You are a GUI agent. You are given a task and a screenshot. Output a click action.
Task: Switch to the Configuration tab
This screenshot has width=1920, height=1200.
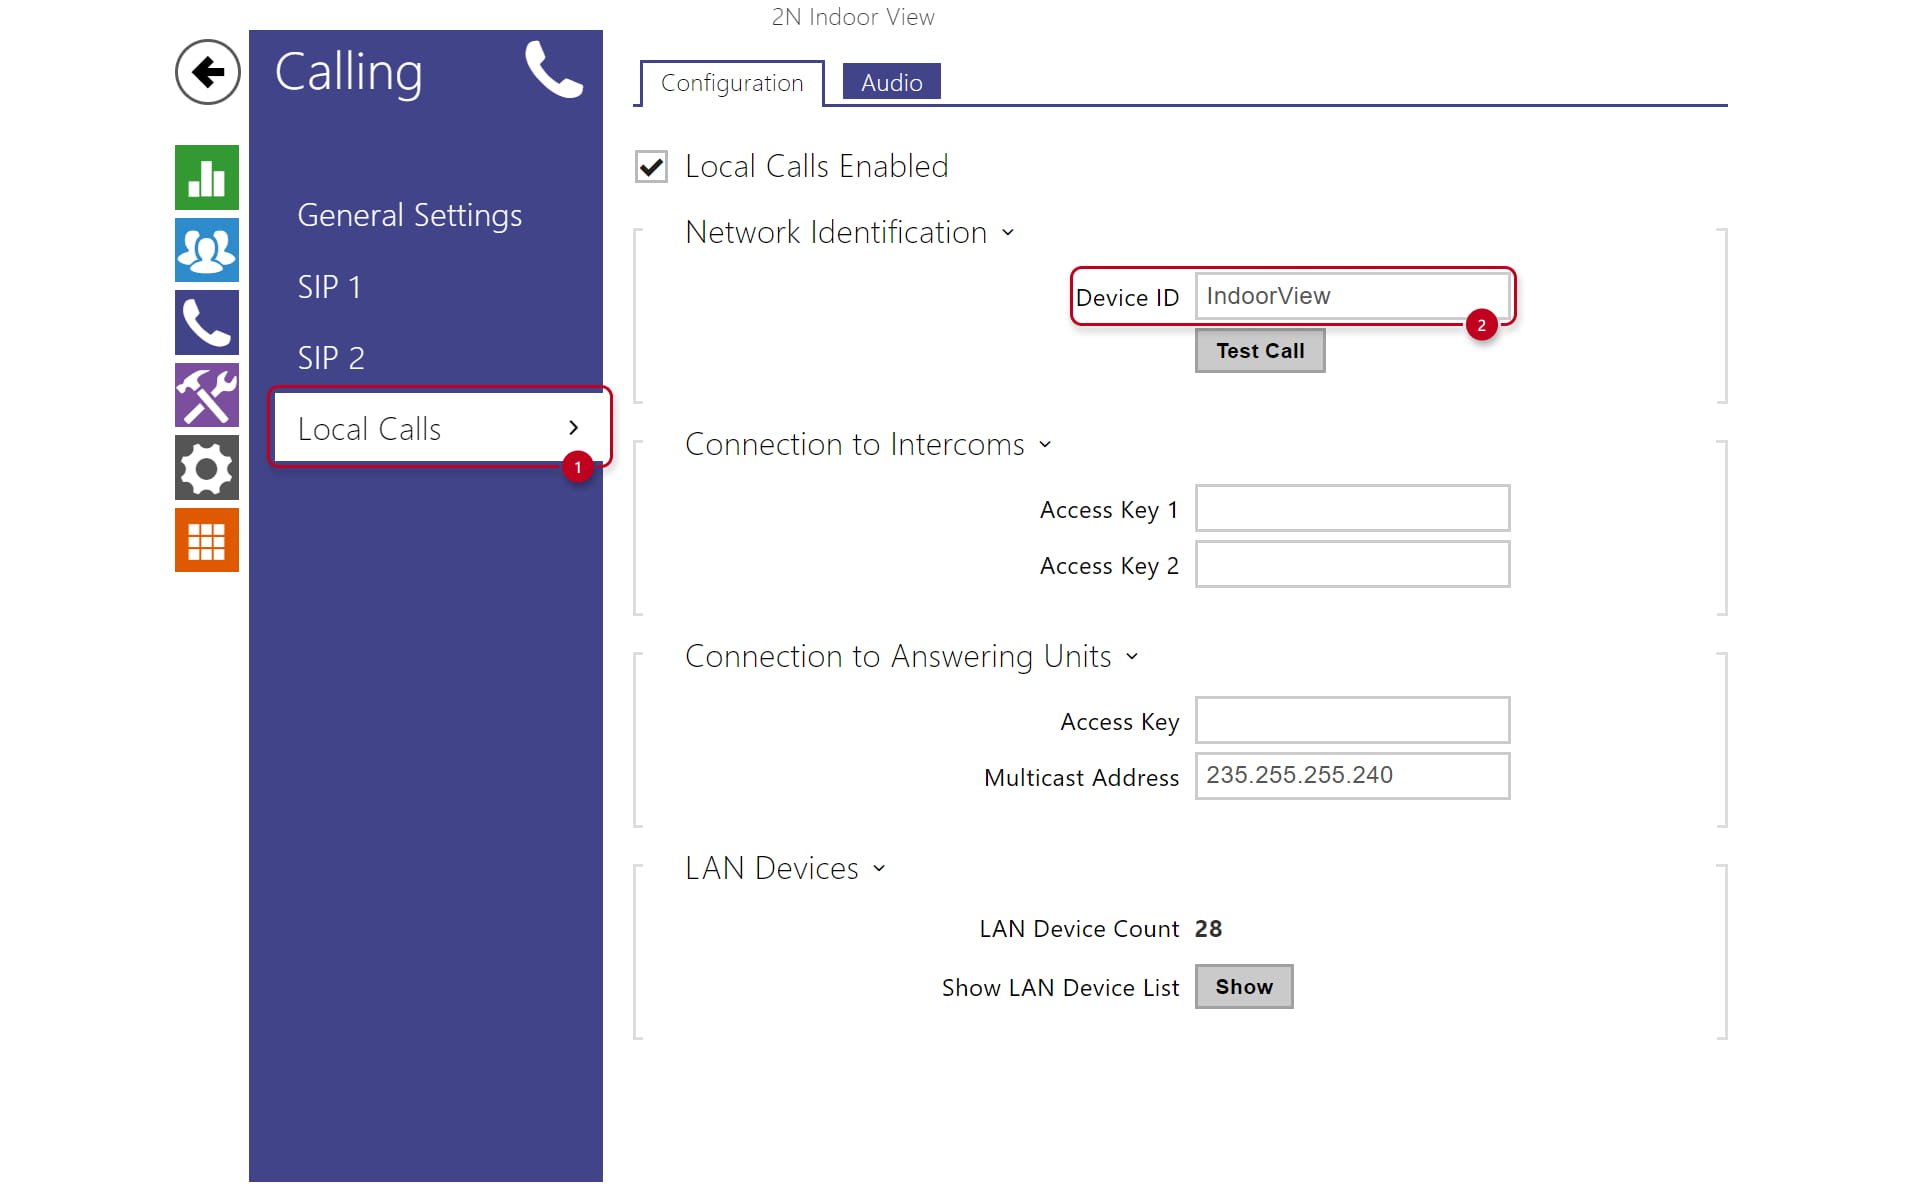732,83
